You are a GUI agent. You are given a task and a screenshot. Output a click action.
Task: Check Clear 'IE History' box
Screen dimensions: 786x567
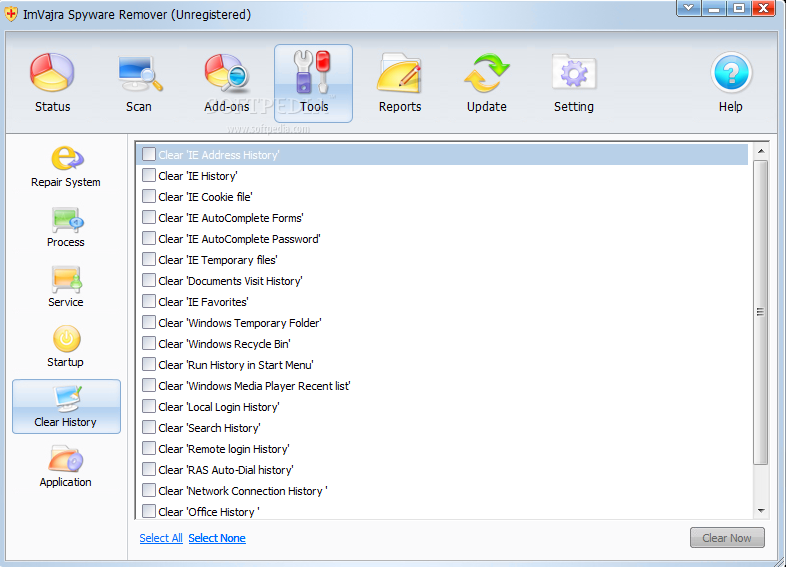(148, 175)
